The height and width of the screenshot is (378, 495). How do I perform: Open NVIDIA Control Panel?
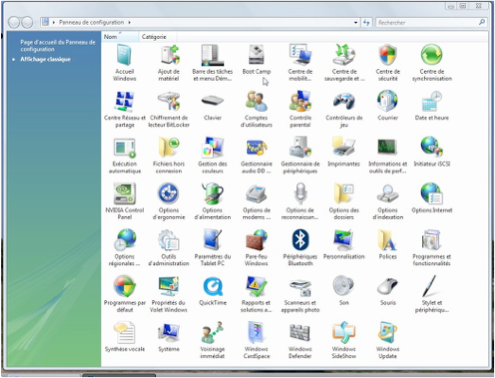pos(124,201)
